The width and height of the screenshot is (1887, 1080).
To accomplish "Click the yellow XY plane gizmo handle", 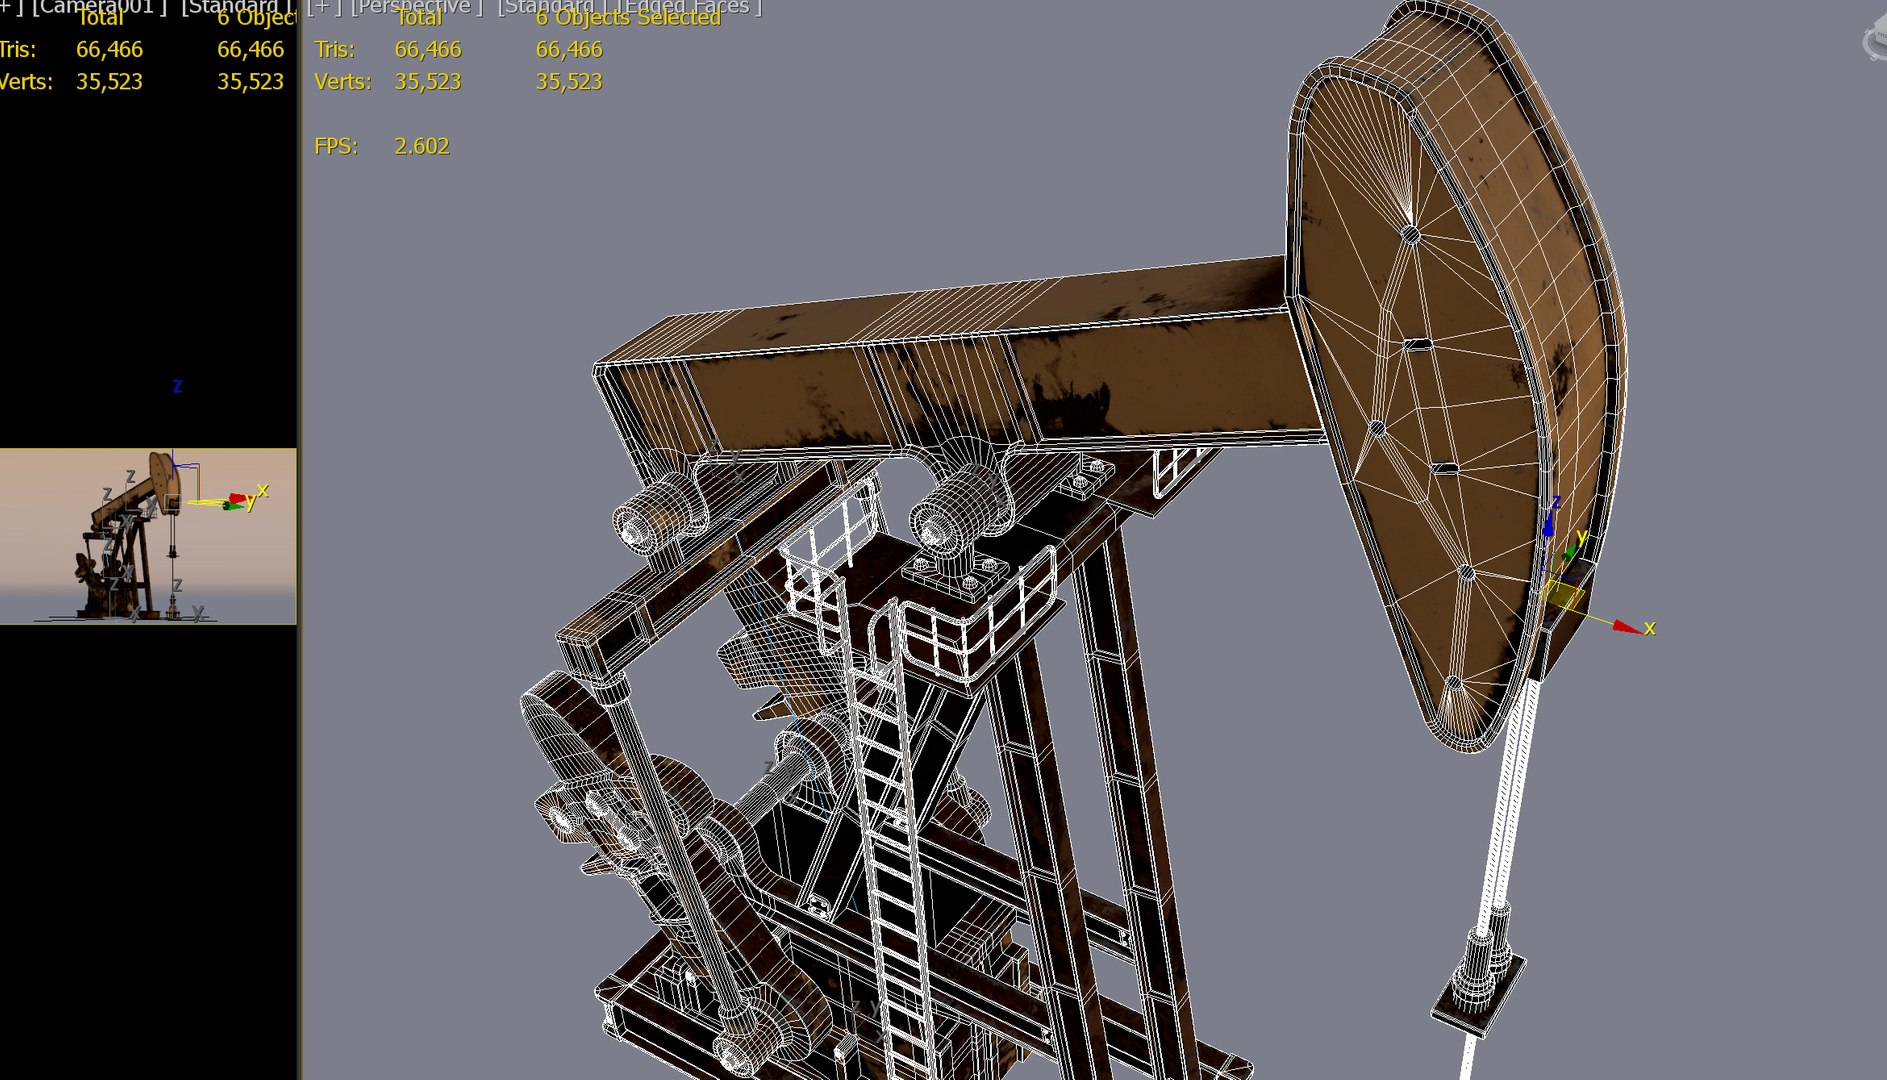I will (1561, 597).
